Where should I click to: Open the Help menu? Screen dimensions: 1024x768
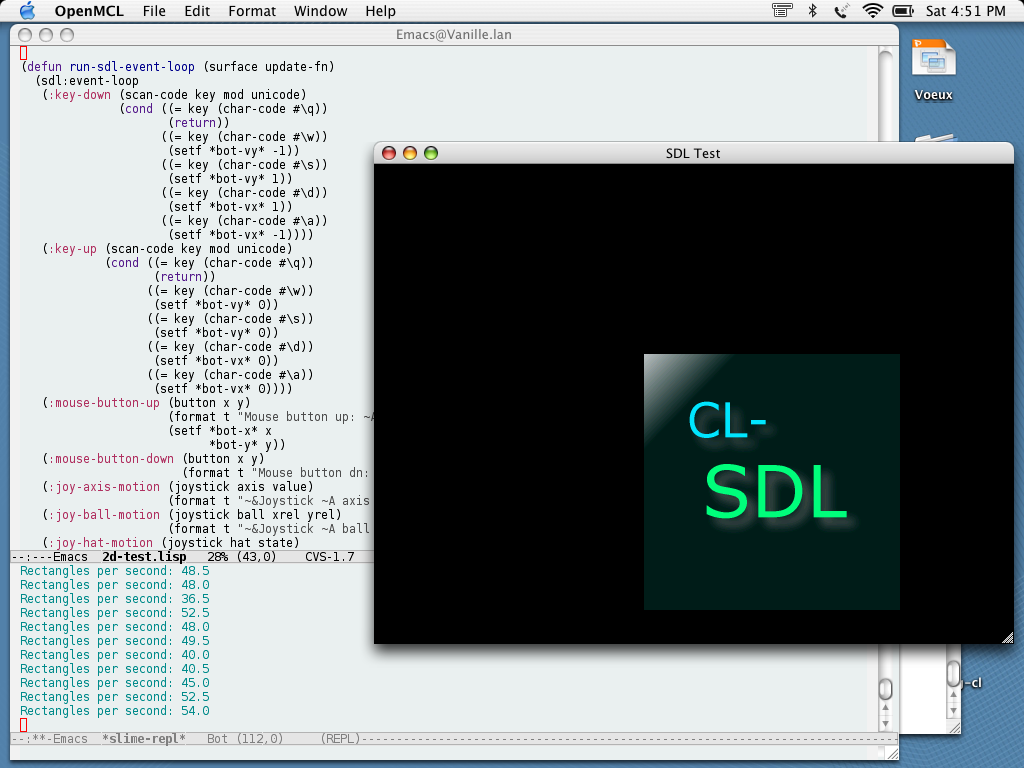point(380,11)
